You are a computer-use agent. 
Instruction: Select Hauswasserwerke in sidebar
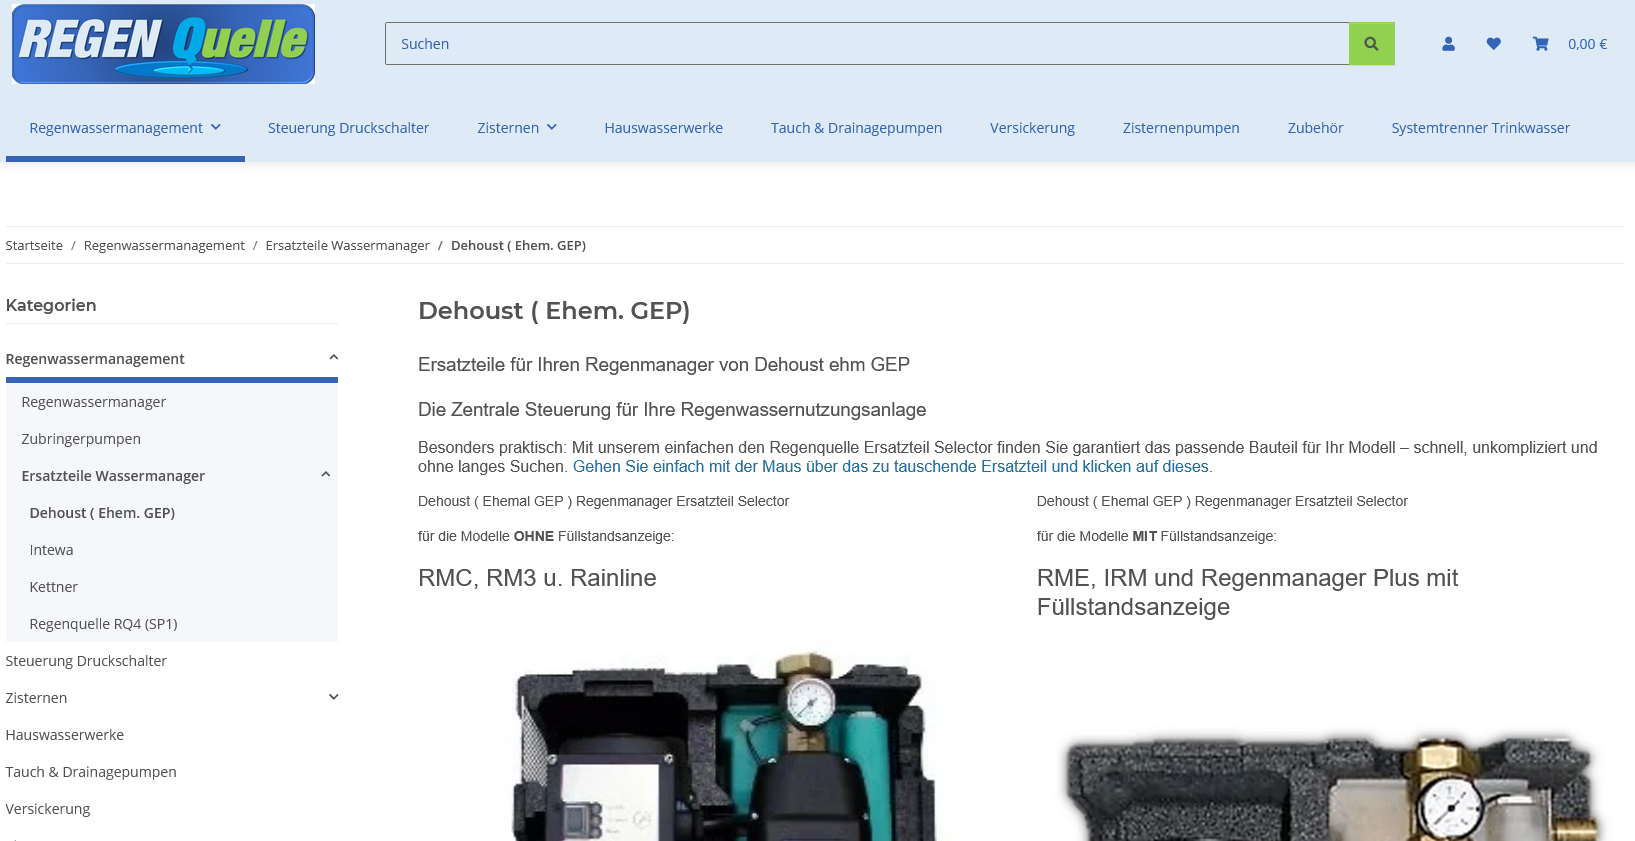click(65, 735)
